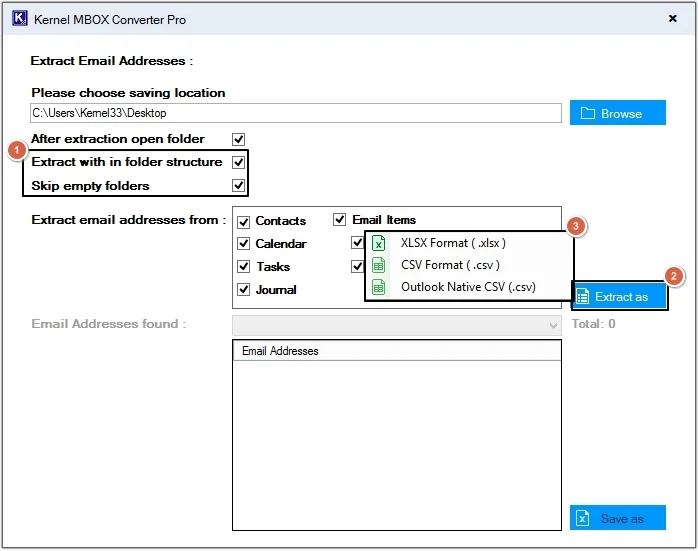Click the folder icon on Browse button

[x=588, y=113]
